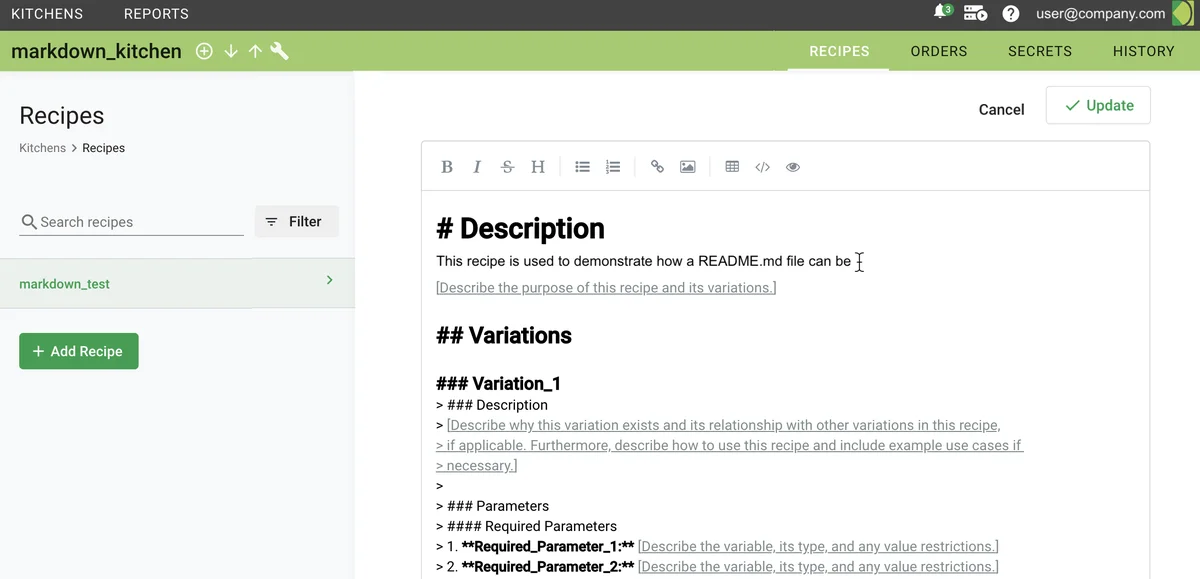Switch to the Orders tab
This screenshot has width=1200, height=579.
click(x=938, y=51)
